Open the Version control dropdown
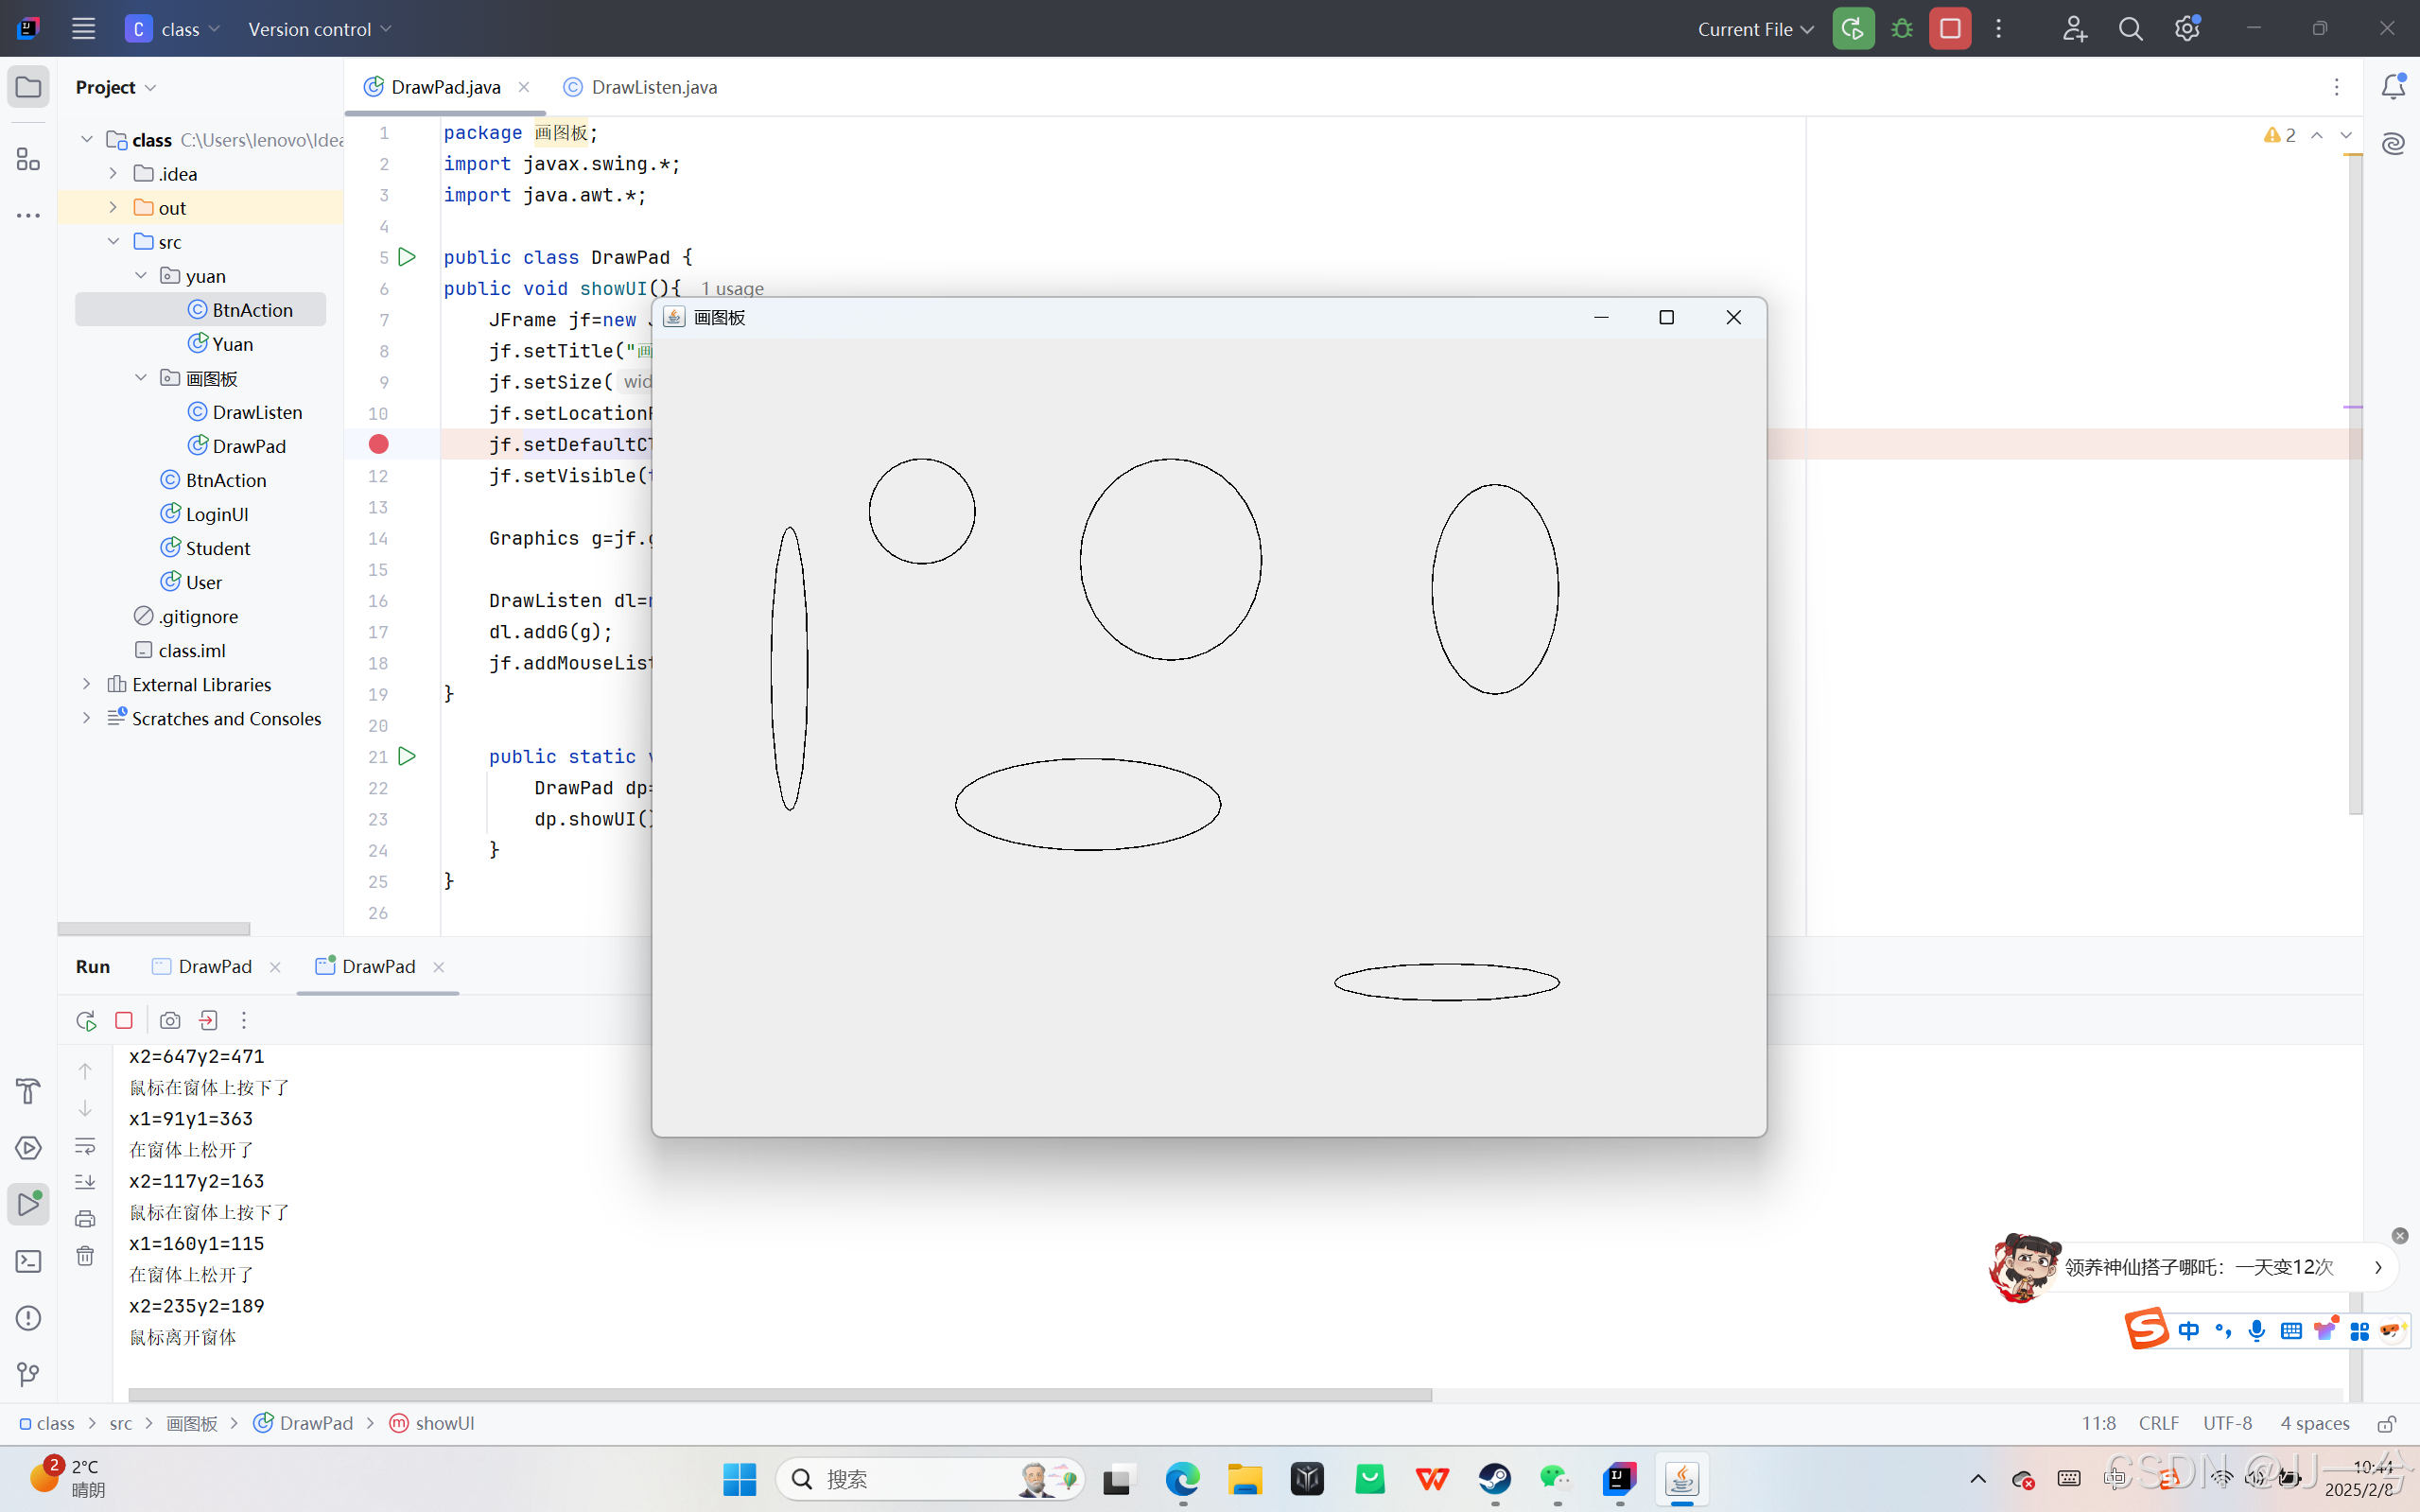This screenshot has height=1512, width=2420. 320,29
